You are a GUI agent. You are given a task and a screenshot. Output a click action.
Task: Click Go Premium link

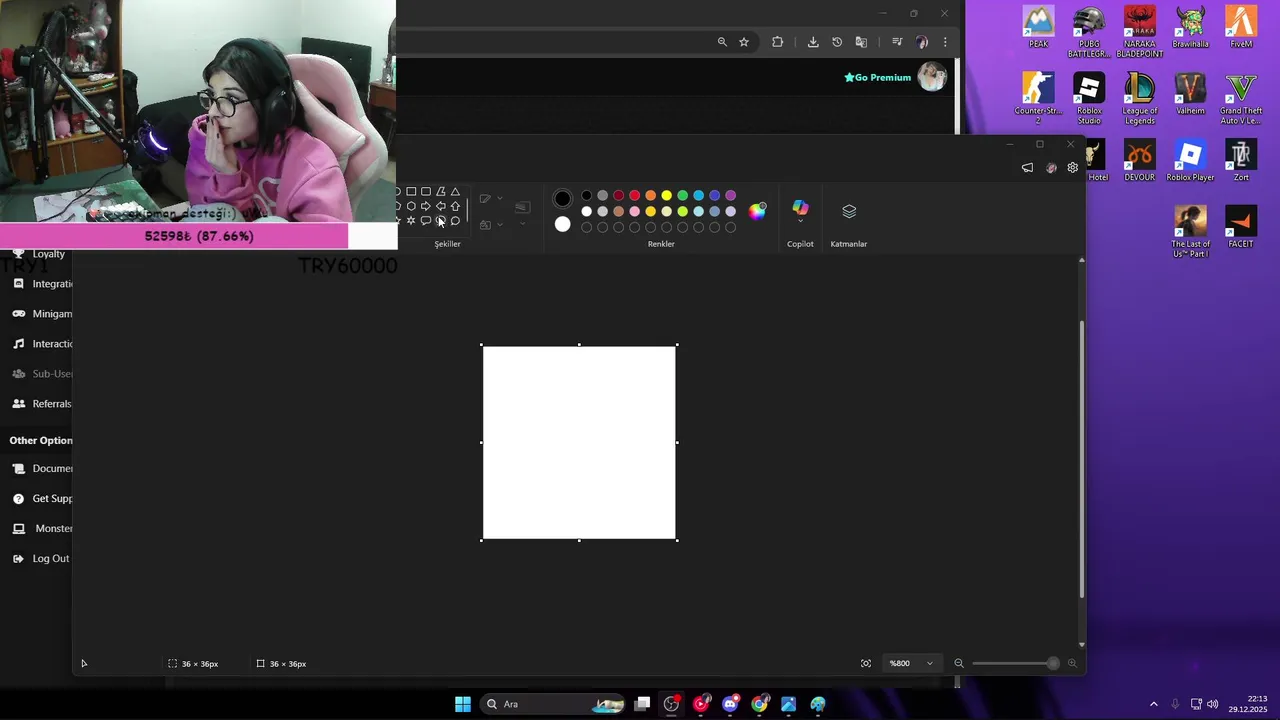[x=878, y=77]
